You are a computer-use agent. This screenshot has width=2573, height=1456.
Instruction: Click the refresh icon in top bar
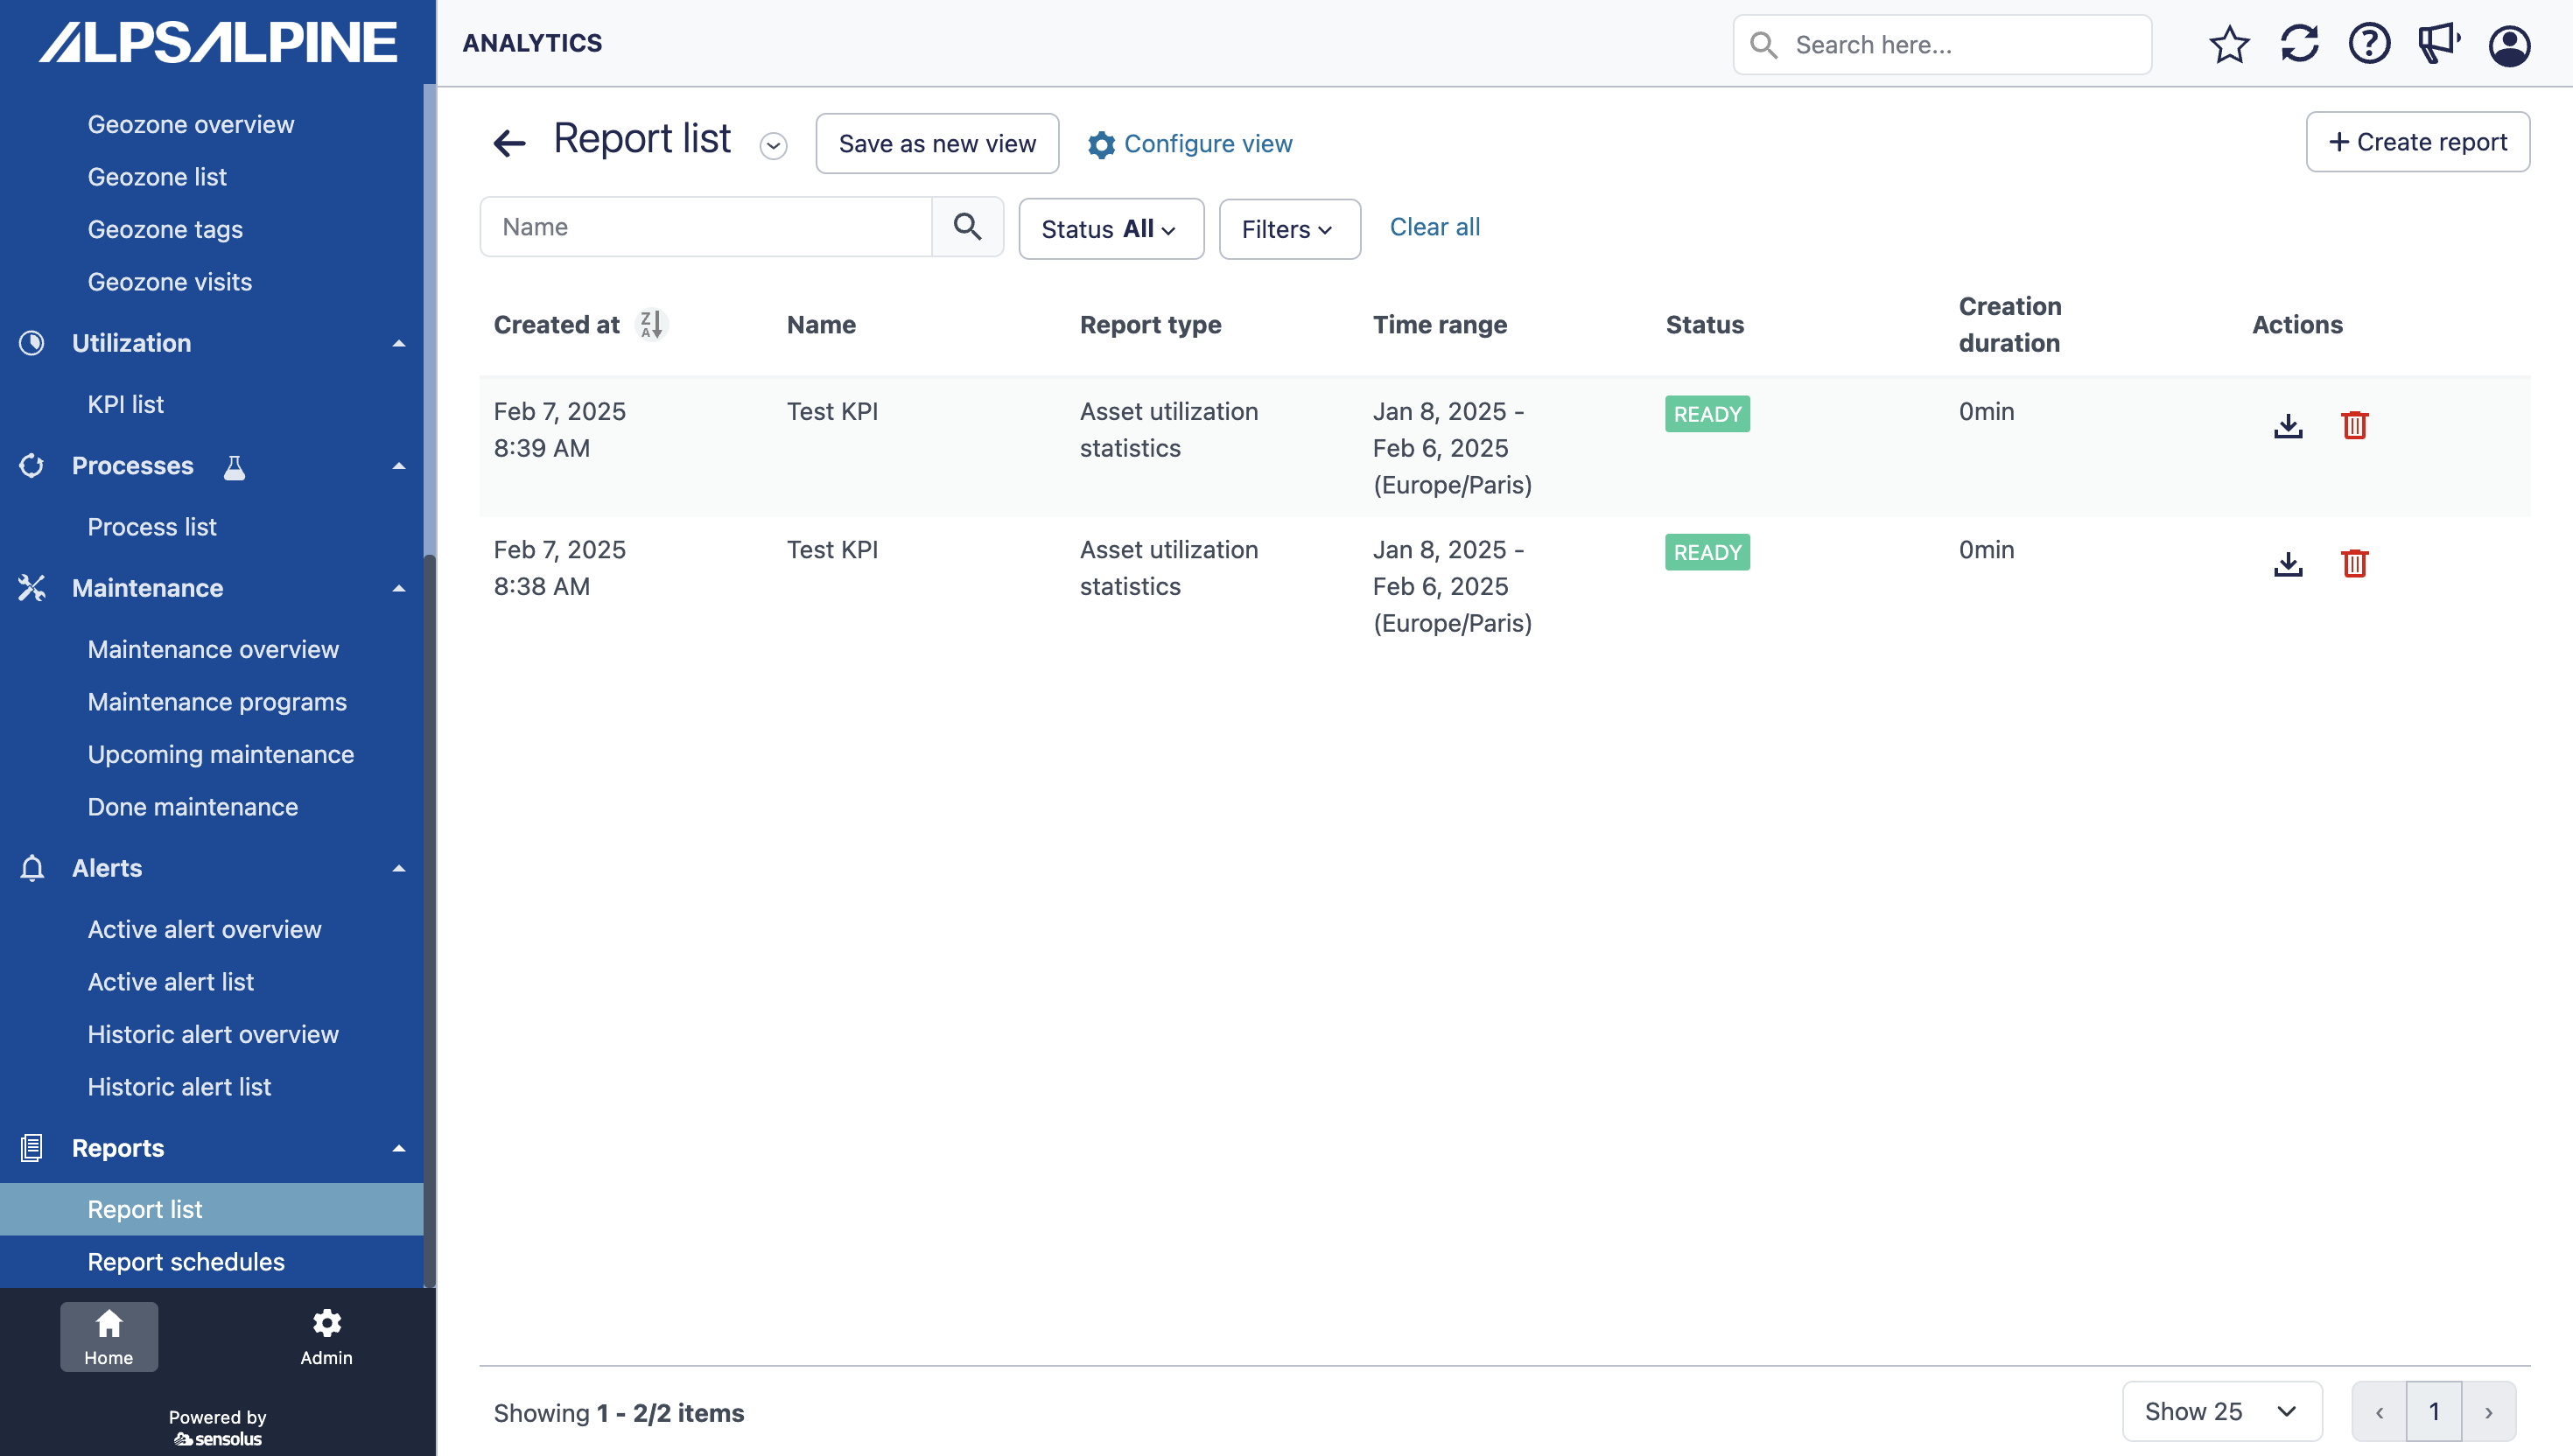[x=2299, y=44]
